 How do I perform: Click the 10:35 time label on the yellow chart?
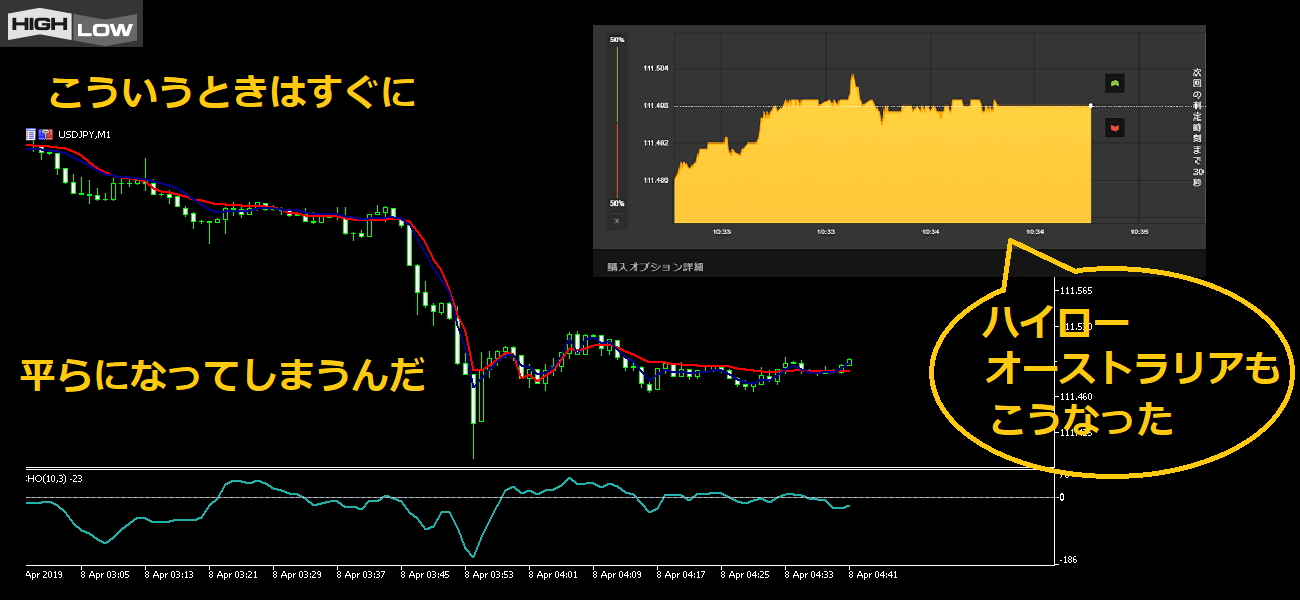pyautogui.click(x=1138, y=231)
